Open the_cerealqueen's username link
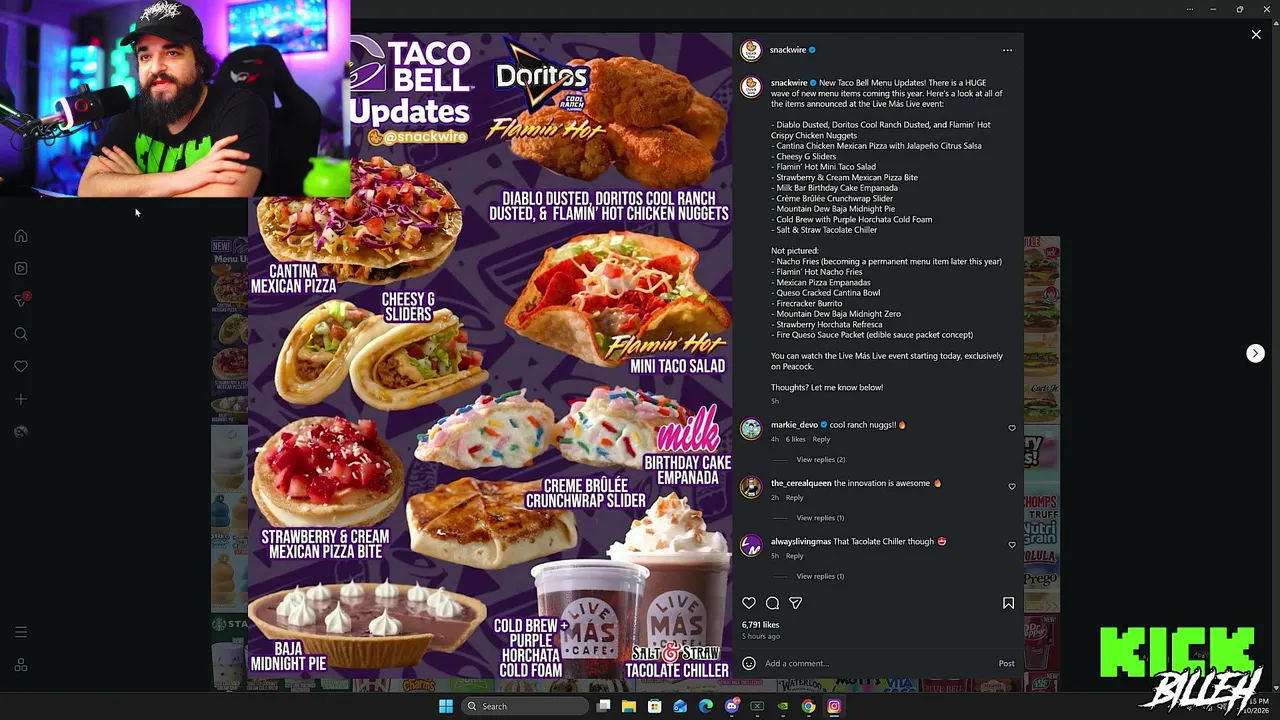1280x720 pixels. (801, 483)
